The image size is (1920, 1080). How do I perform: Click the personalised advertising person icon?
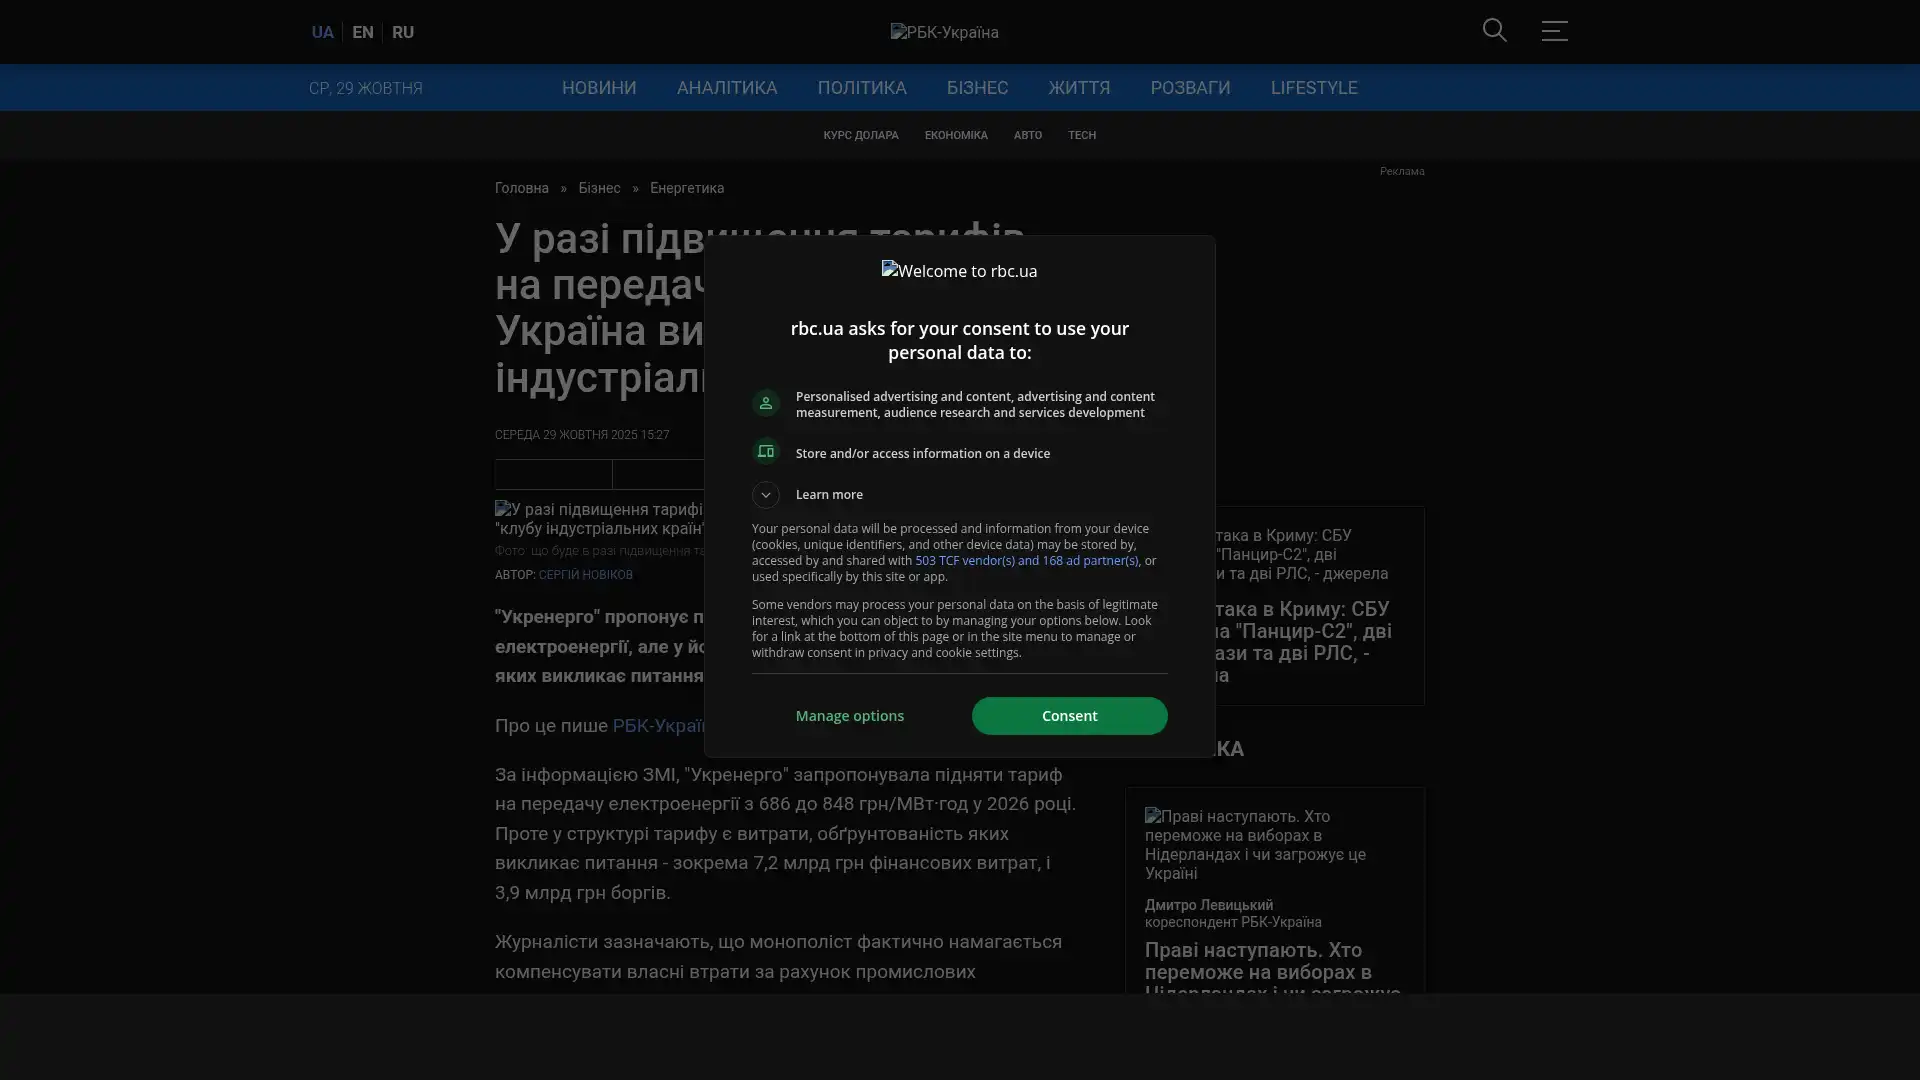coord(766,403)
